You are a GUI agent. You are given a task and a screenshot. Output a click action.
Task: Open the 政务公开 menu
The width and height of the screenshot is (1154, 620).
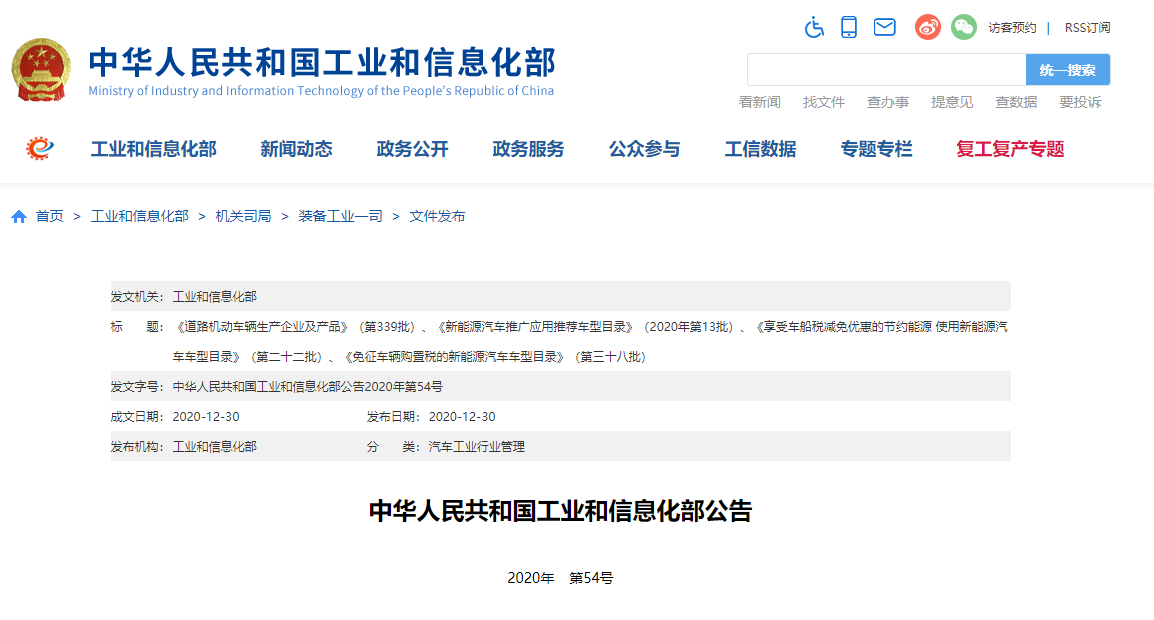click(412, 149)
